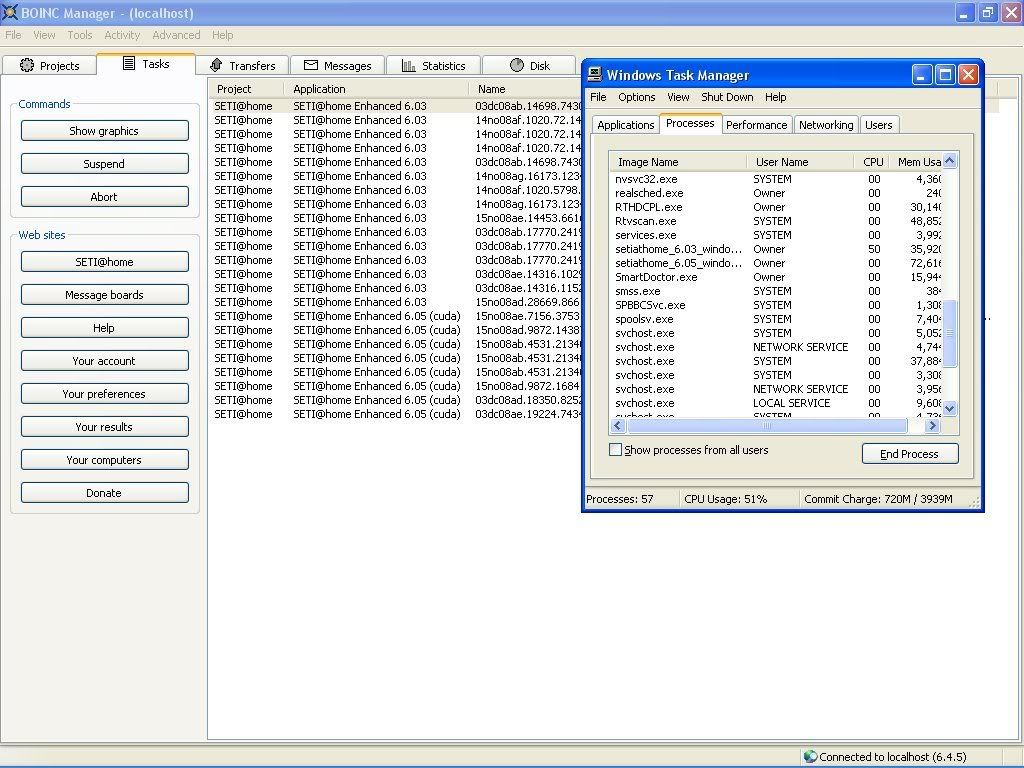
Task: Open Your preferences page
Action: pos(104,394)
